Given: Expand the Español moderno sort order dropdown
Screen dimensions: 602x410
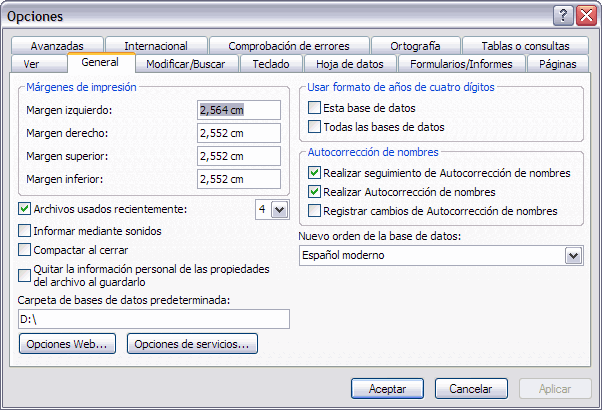Looking at the screenshot, I should (x=573, y=256).
